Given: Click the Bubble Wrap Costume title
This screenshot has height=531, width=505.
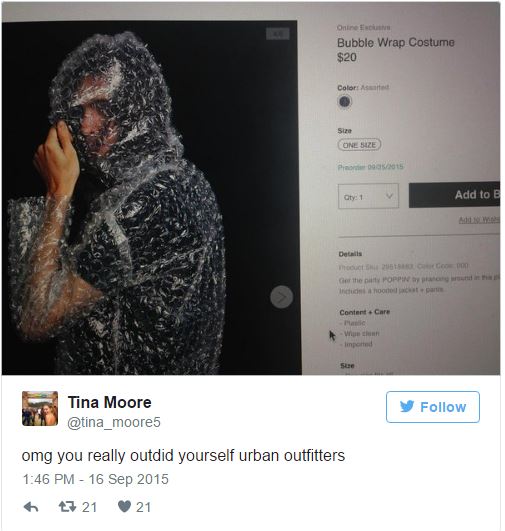Looking at the screenshot, I should pyautogui.click(x=396, y=42).
